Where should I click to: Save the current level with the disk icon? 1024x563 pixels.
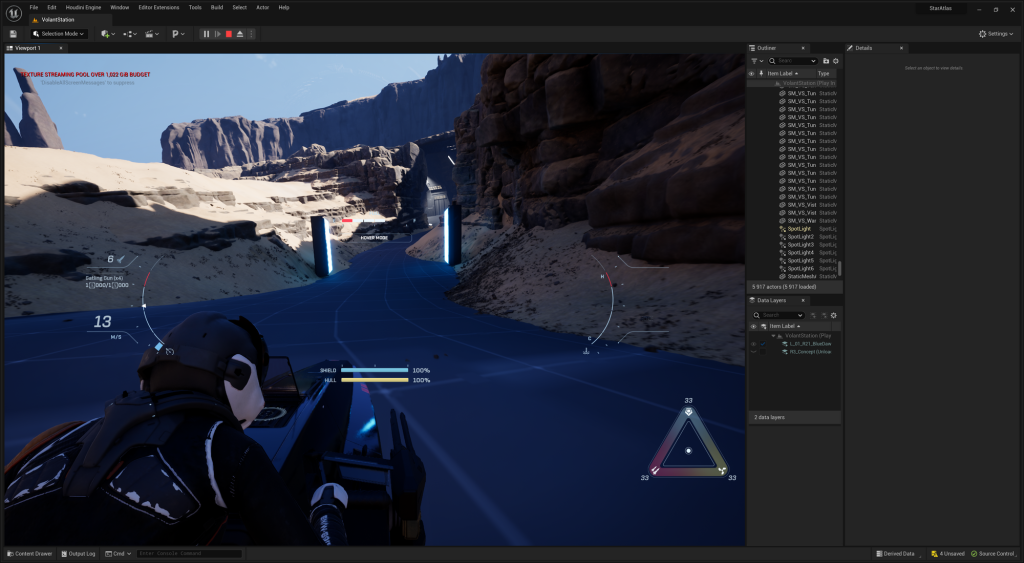pos(13,34)
